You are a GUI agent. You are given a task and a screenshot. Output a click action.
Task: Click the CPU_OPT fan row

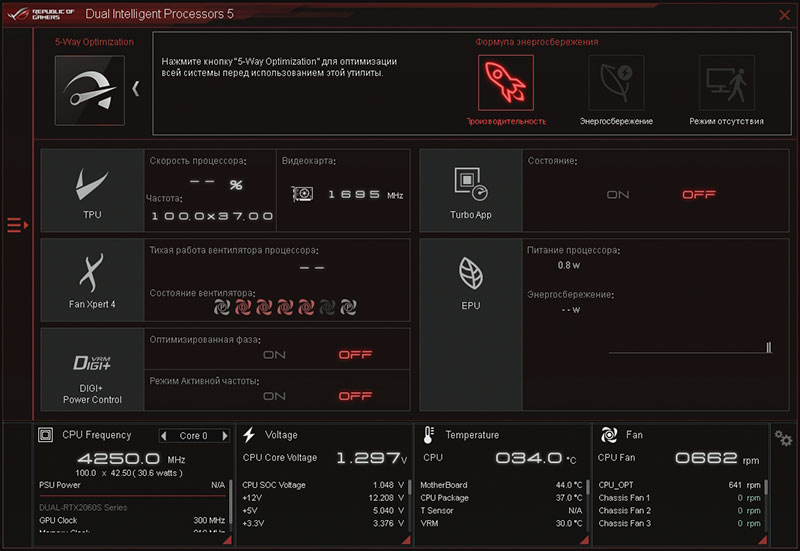coord(680,485)
